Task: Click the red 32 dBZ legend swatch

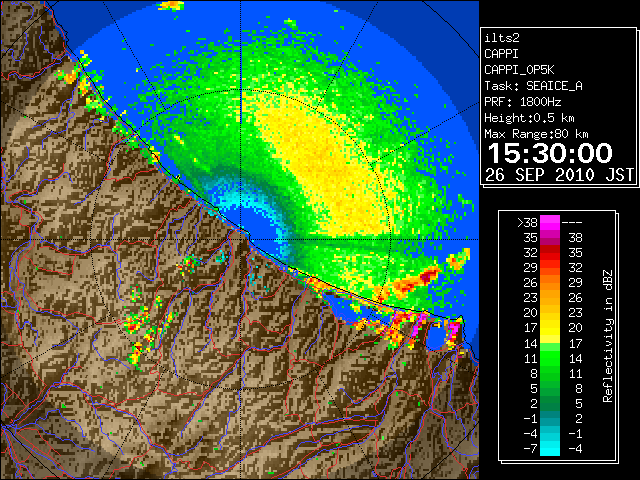Action: (x=550, y=253)
